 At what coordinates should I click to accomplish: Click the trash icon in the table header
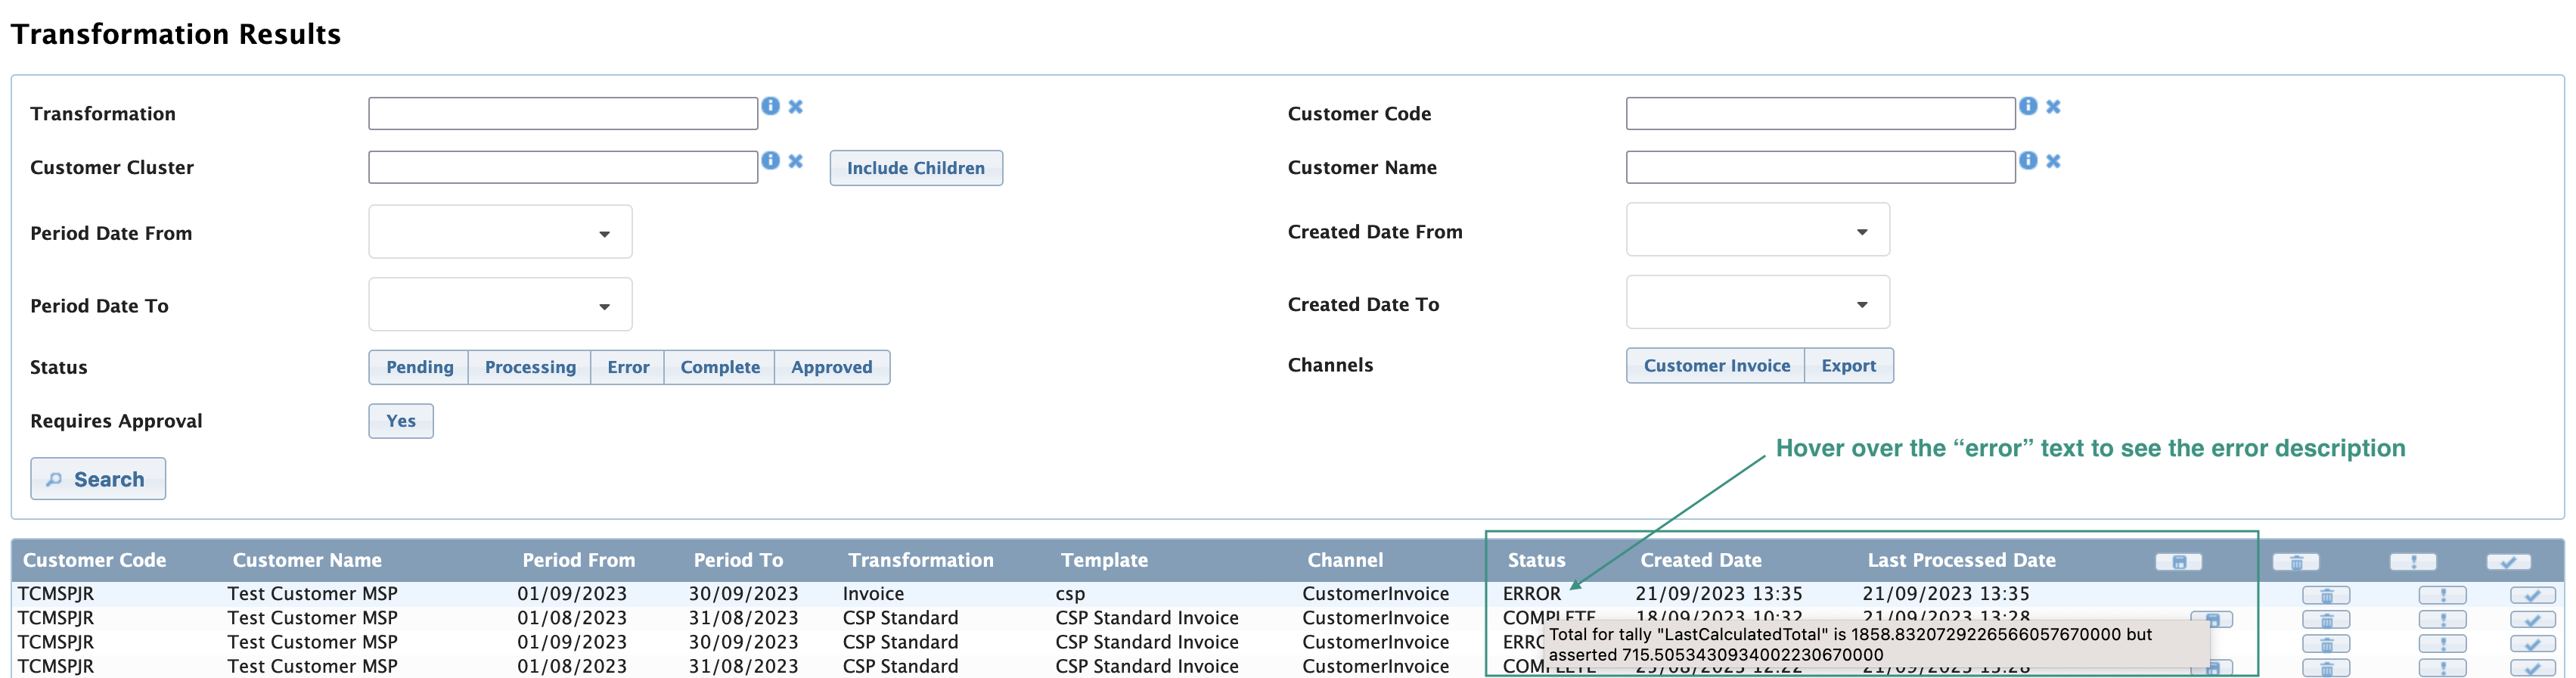(2297, 562)
